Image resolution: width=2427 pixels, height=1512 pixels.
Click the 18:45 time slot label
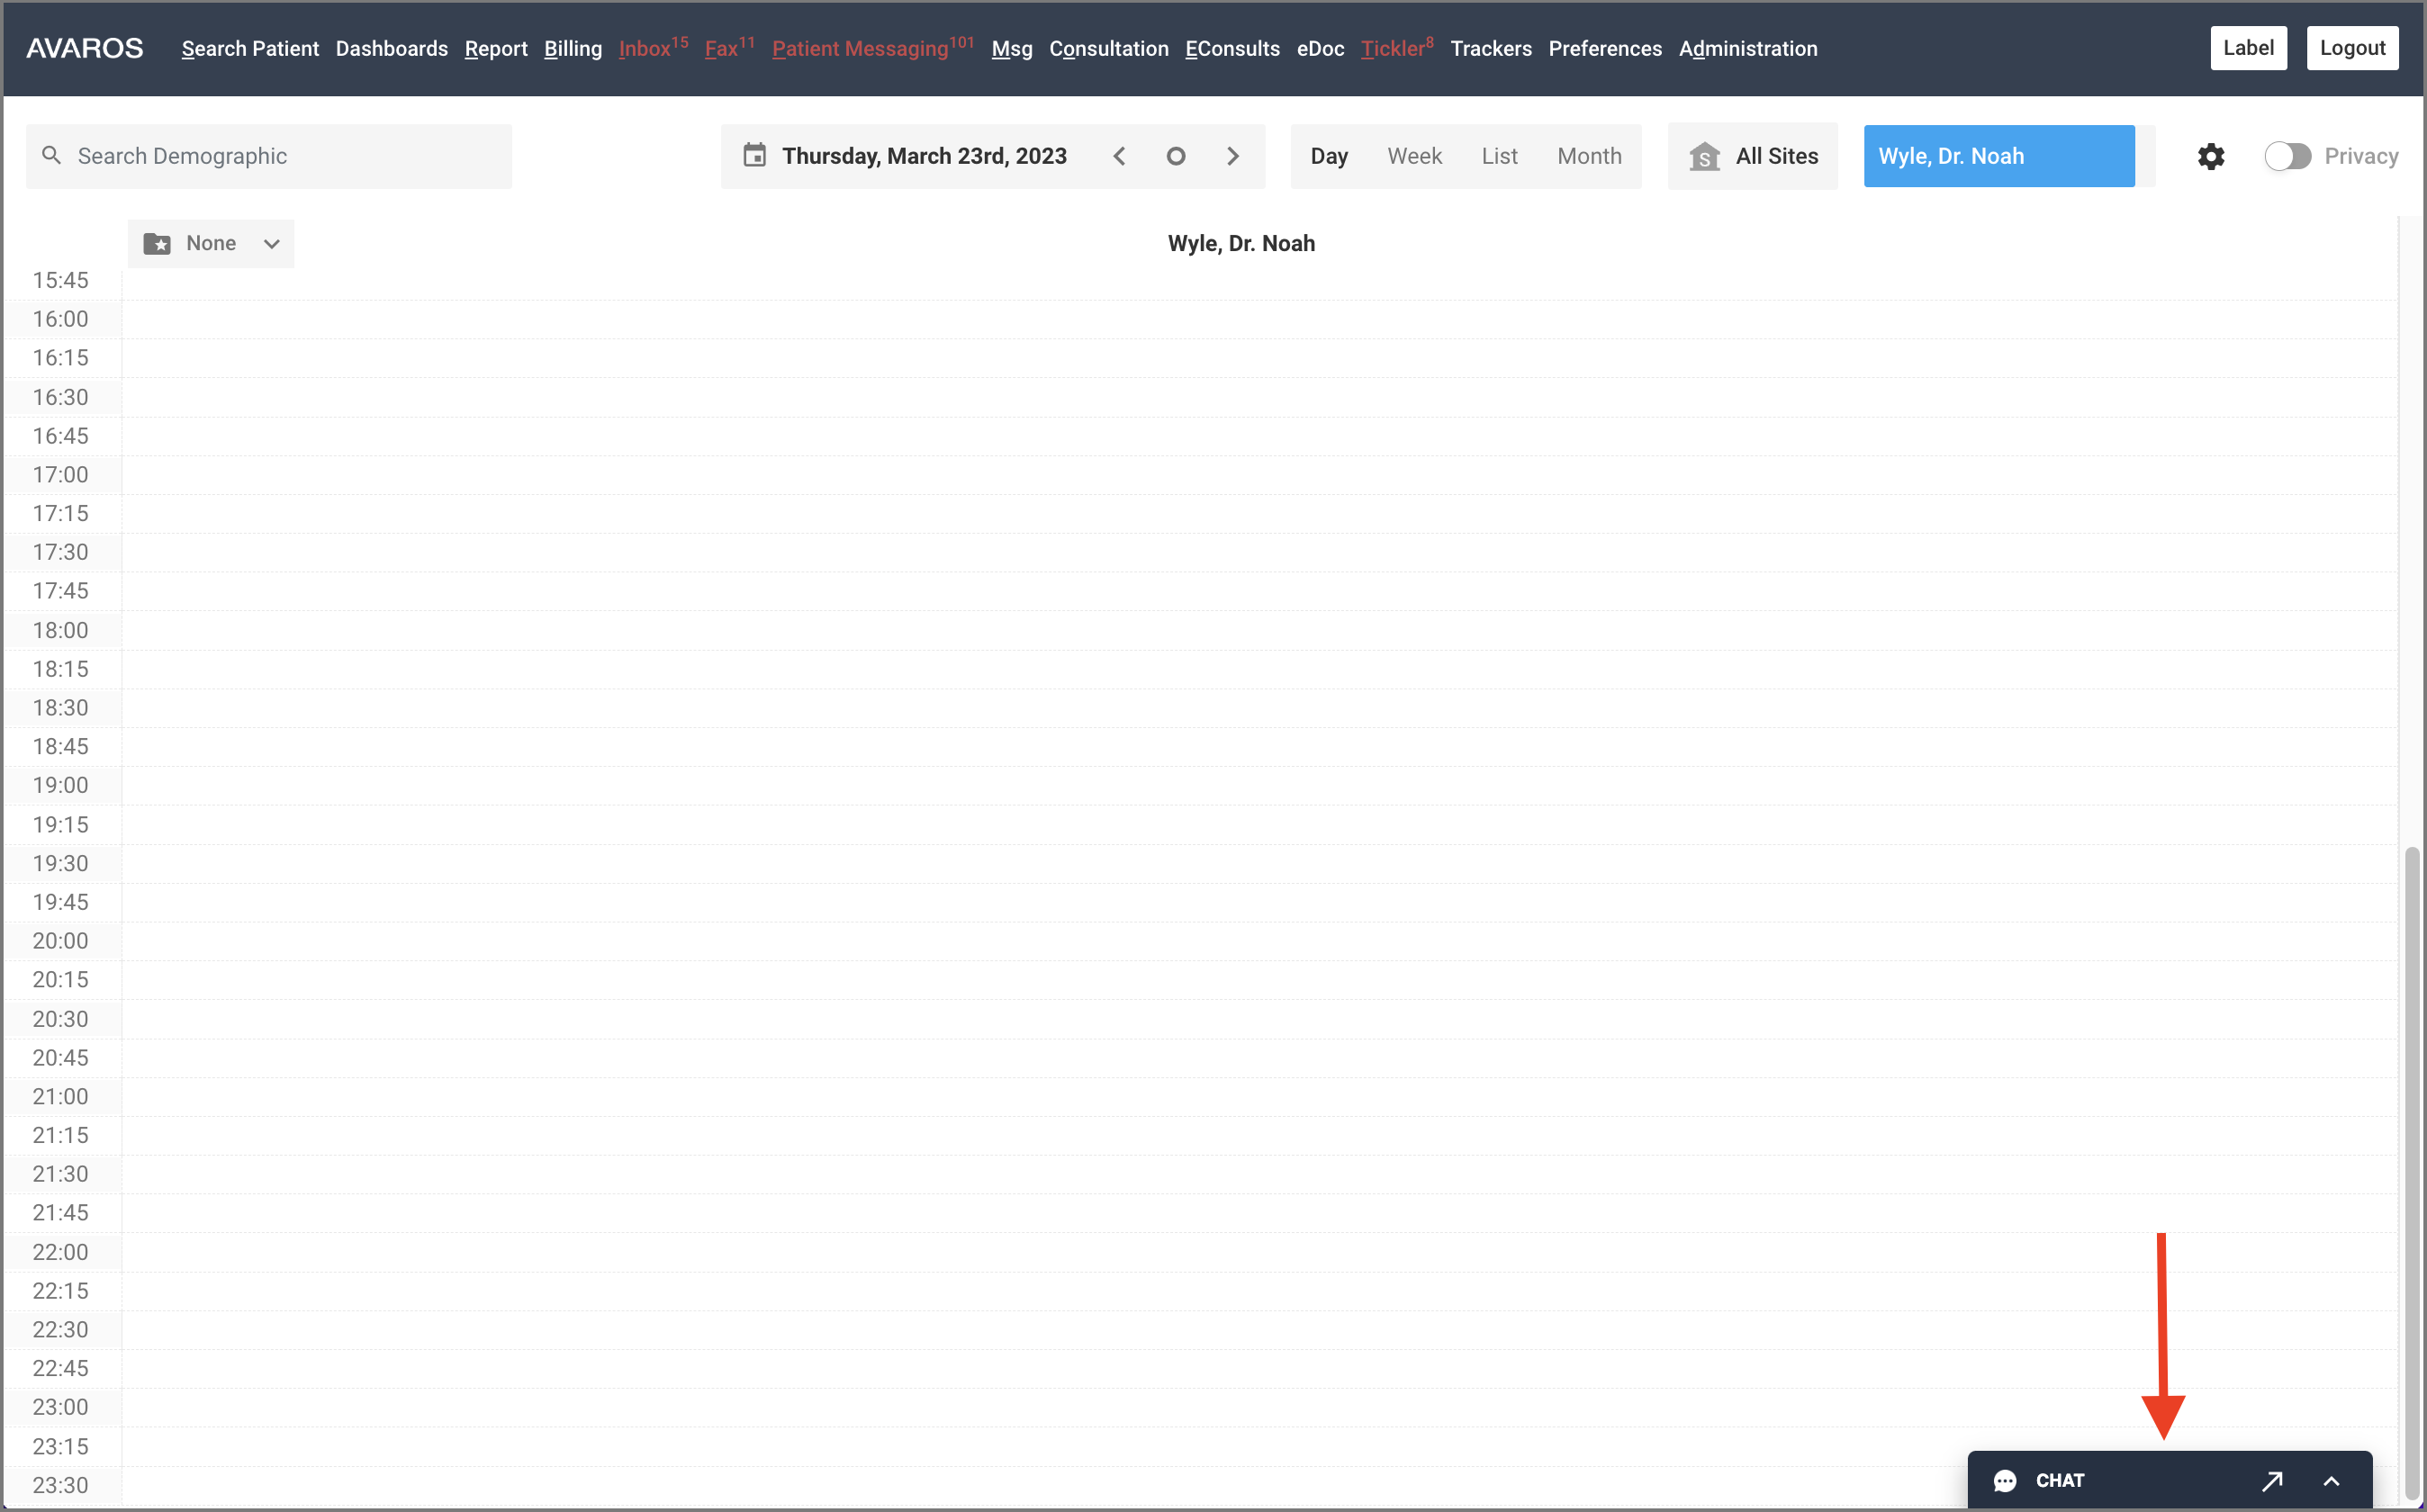point(60,746)
